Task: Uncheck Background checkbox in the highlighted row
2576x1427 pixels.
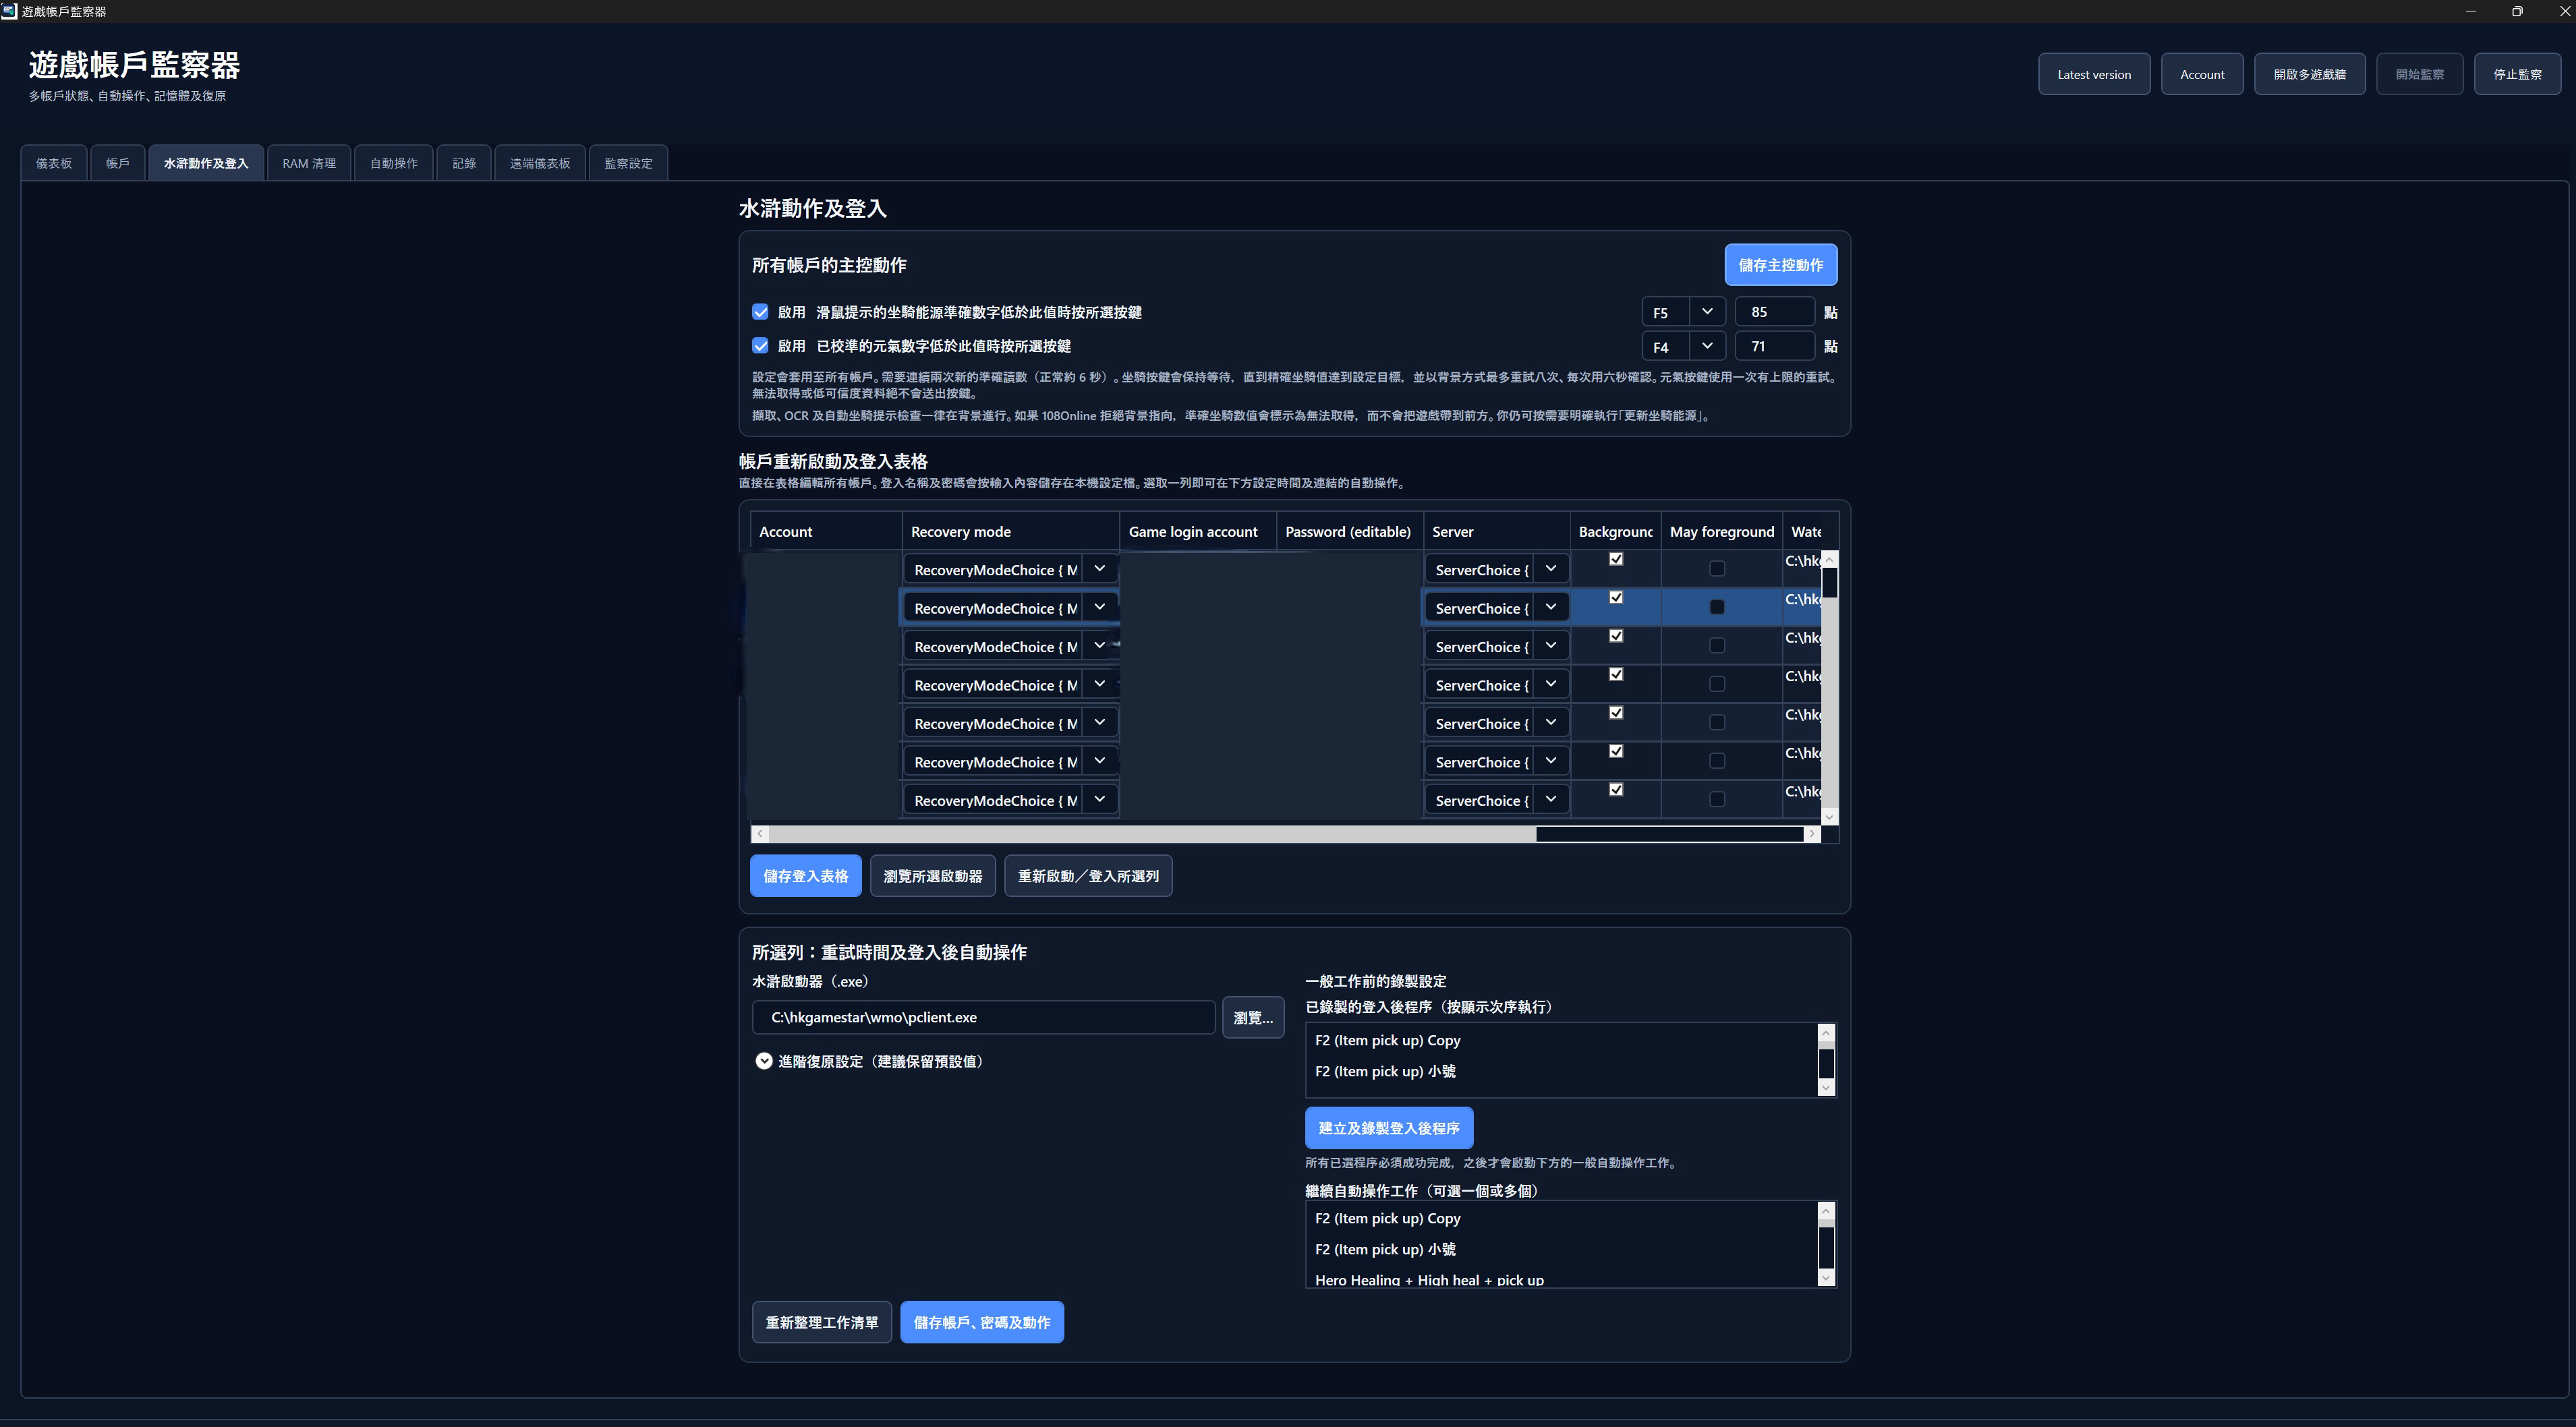Action: (x=1616, y=597)
